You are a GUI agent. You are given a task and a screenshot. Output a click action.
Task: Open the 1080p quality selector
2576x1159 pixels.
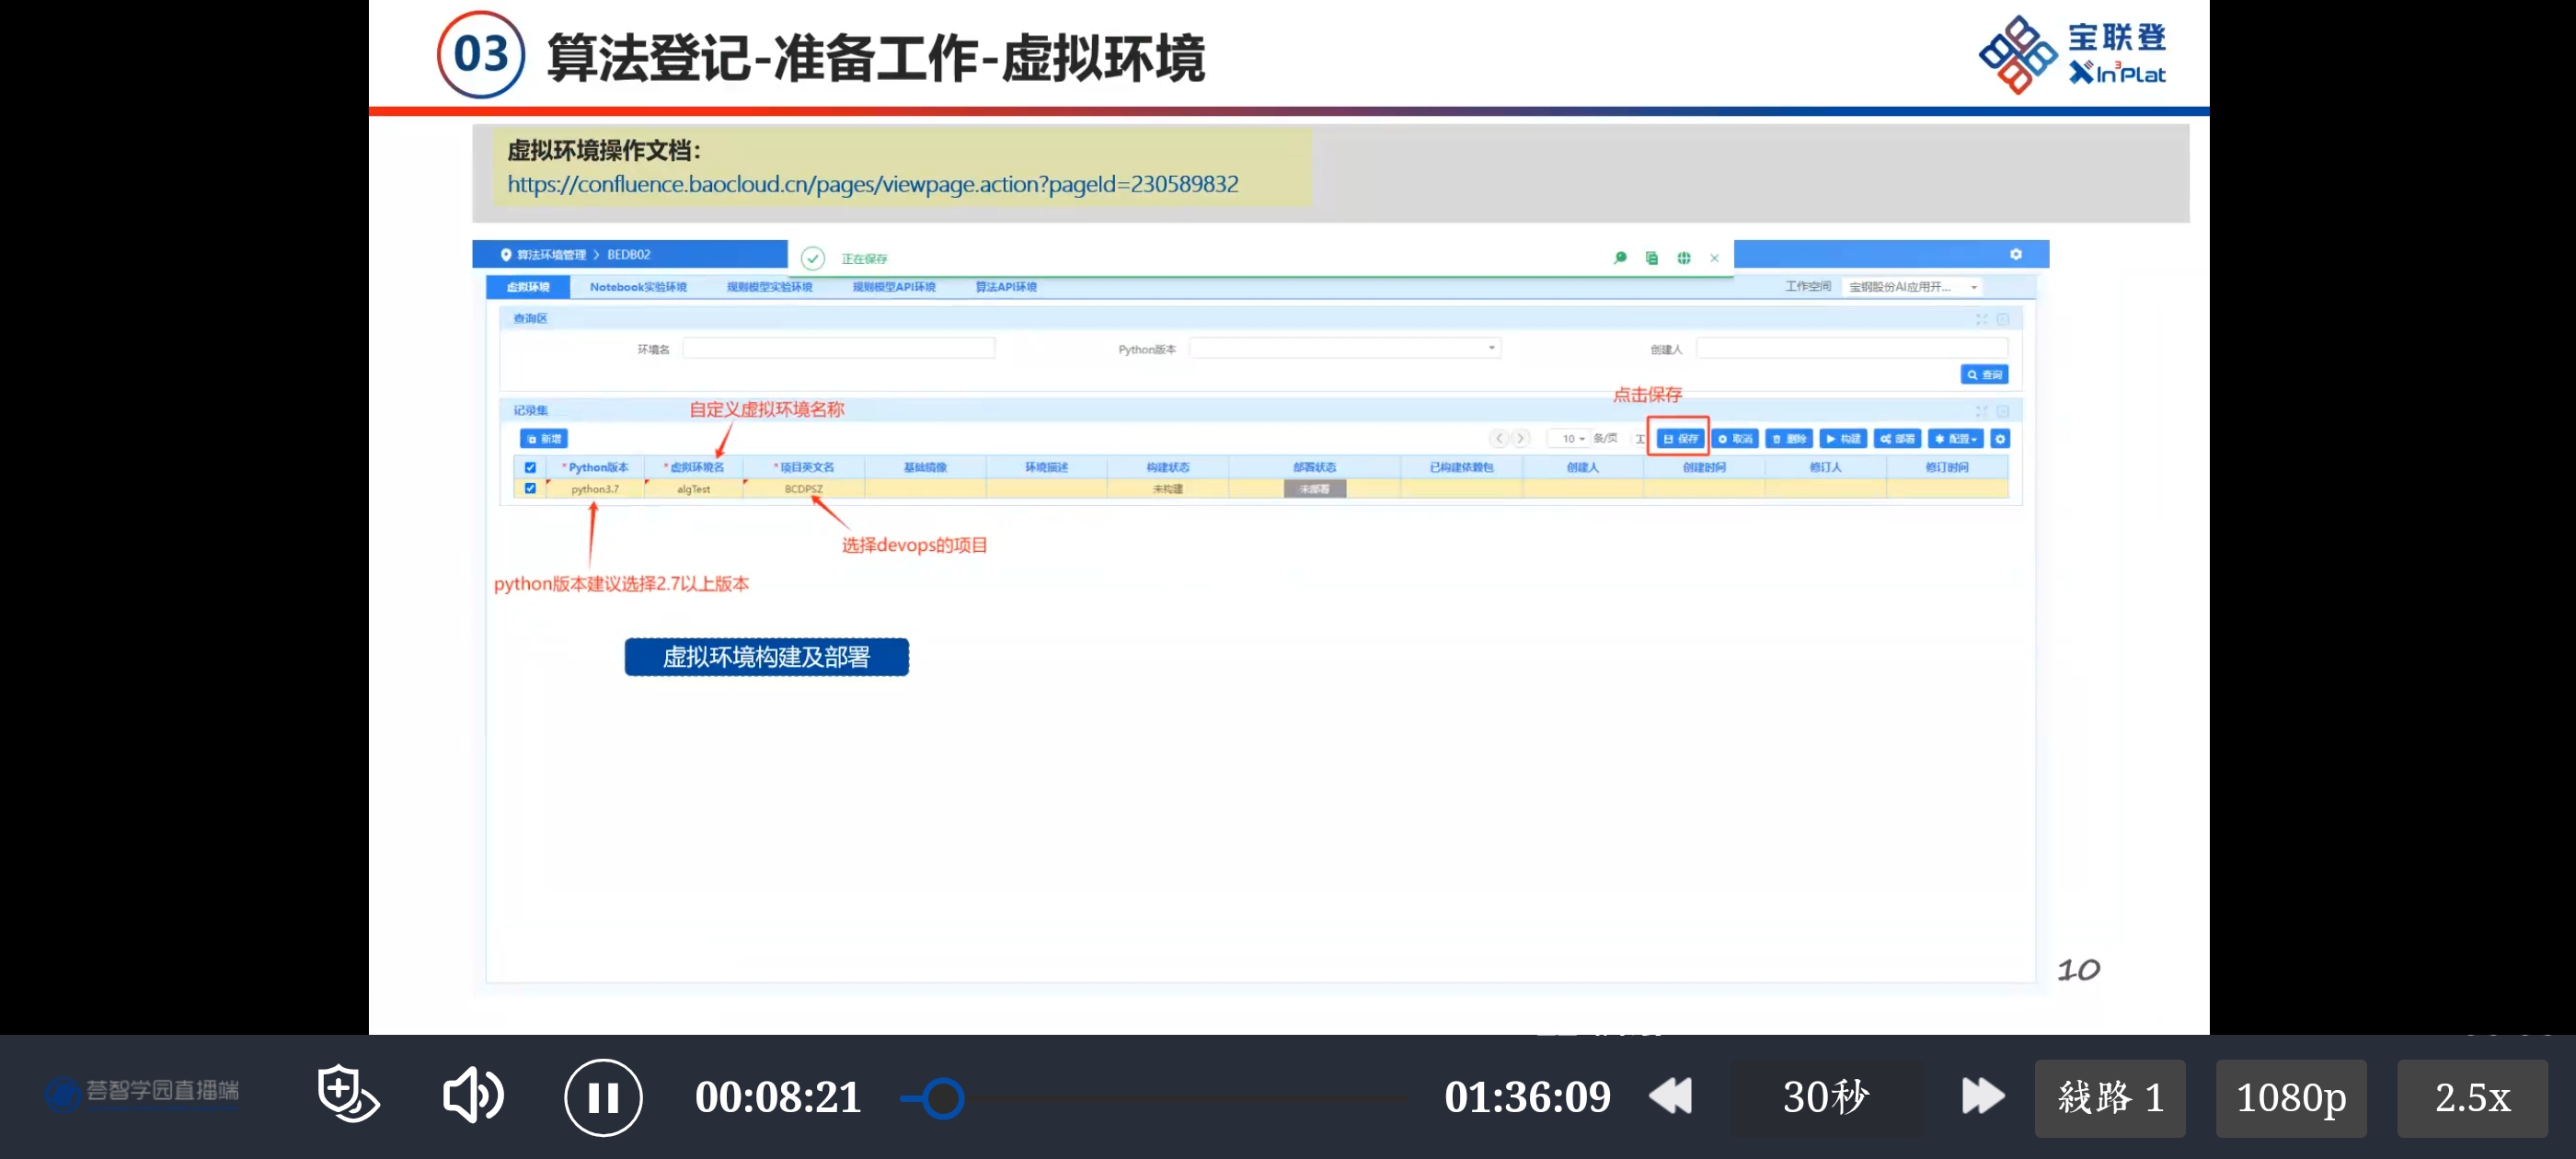(2290, 1098)
